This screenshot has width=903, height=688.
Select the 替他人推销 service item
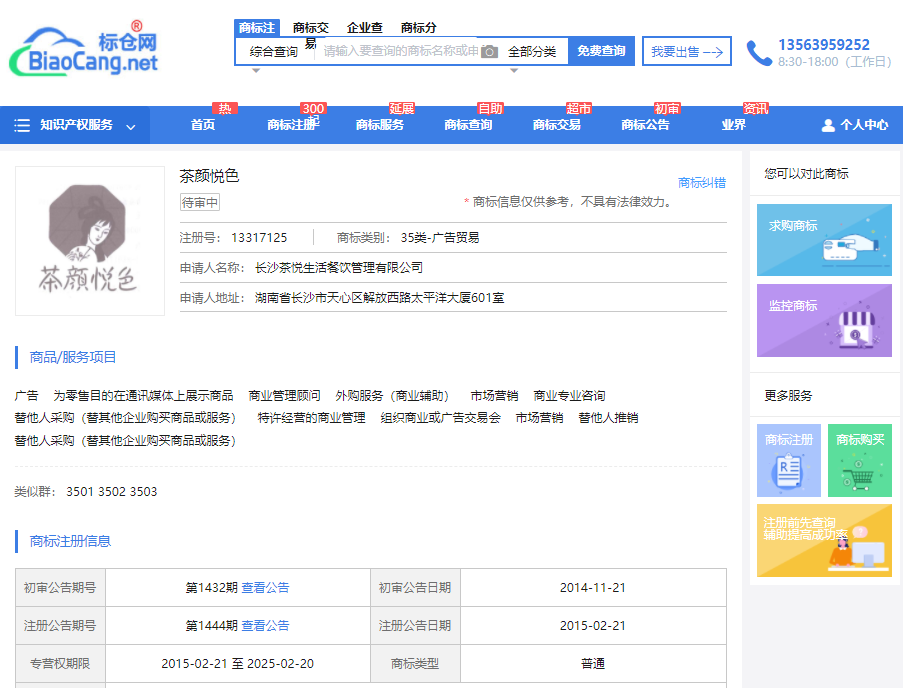(608, 418)
